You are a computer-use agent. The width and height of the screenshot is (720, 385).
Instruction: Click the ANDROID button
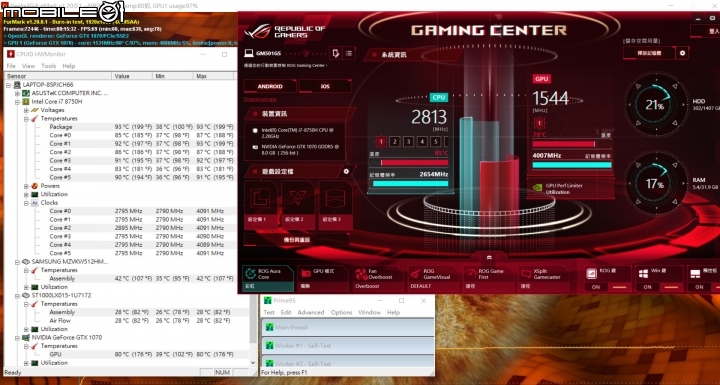pos(270,86)
